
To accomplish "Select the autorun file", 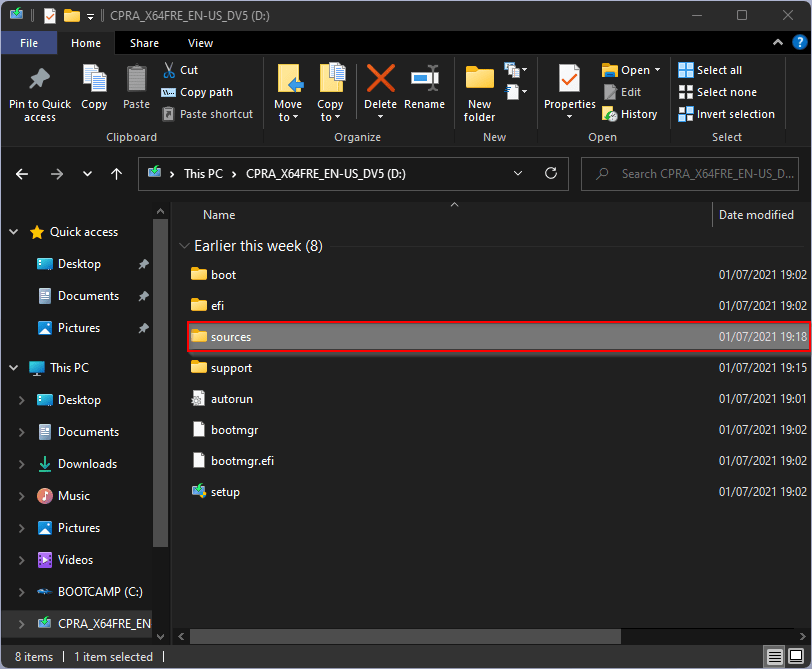I will click(x=499, y=399).
